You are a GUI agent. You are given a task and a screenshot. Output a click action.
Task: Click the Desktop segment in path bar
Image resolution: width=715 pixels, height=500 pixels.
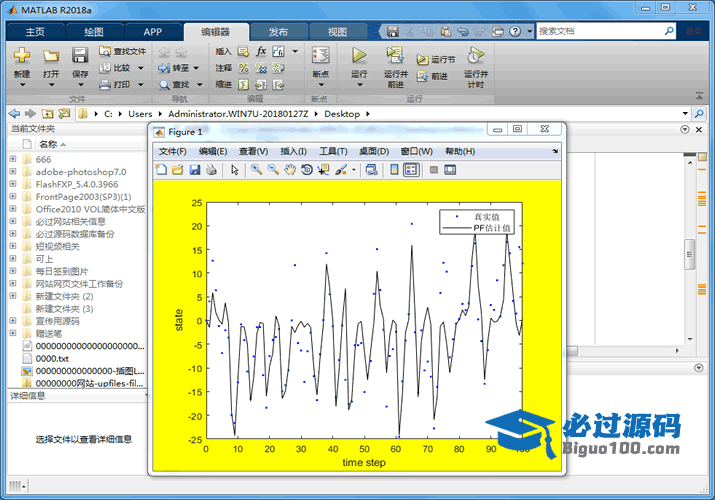pyautogui.click(x=342, y=114)
